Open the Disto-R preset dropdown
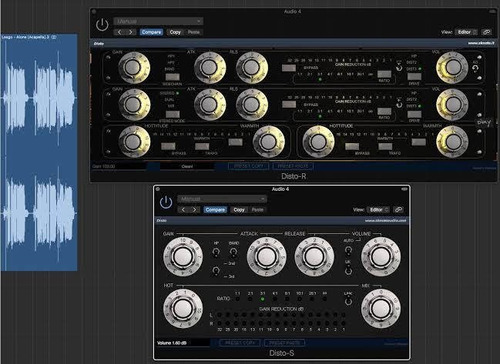This screenshot has height=364, width=500. click(158, 21)
